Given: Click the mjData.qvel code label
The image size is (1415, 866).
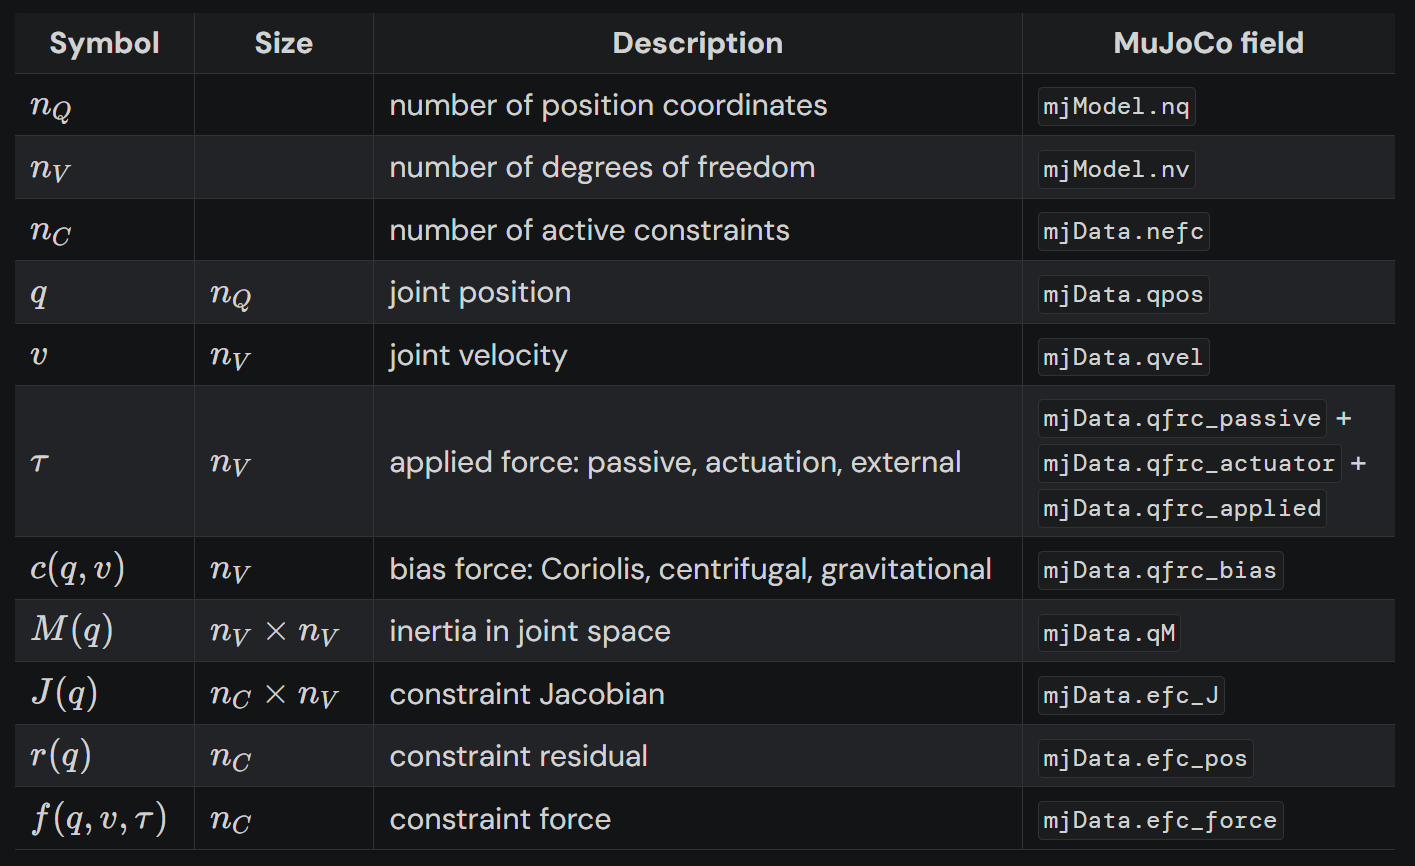Looking at the screenshot, I should (x=1123, y=357).
